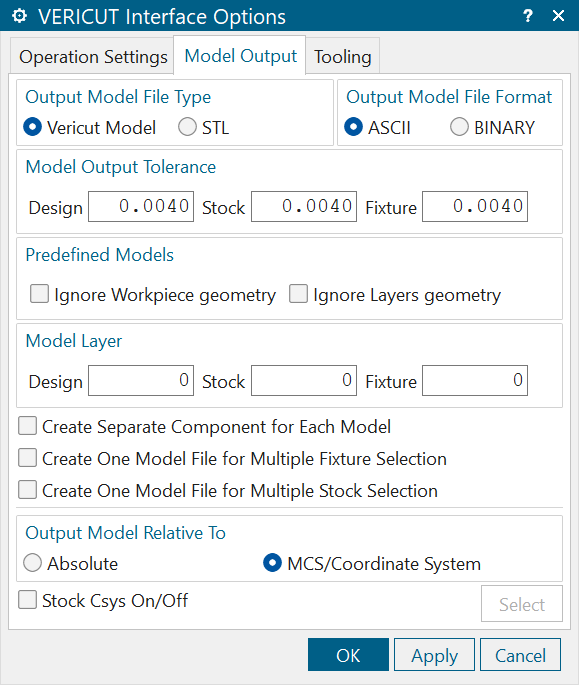Open the Tooling tab
The width and height of the screenshot is (579, 685).
pyautogui.click(x=343, y=57)
